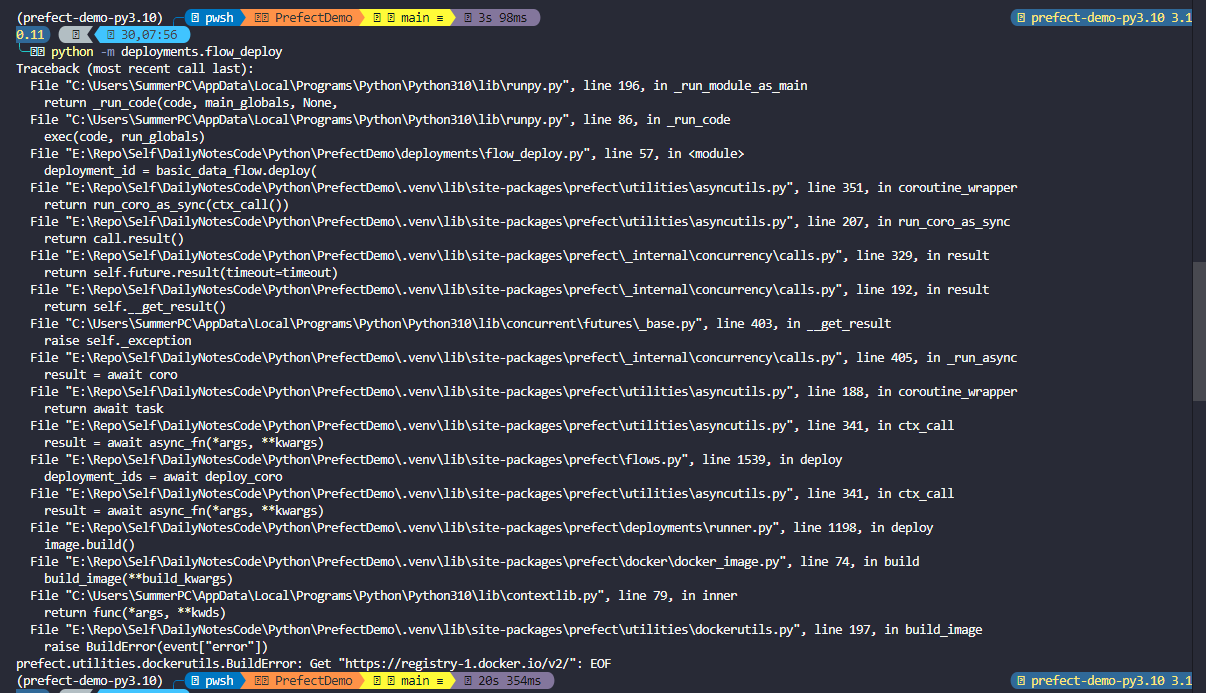Click the 'Traceback (most recent call last):' line

[135, 68]
